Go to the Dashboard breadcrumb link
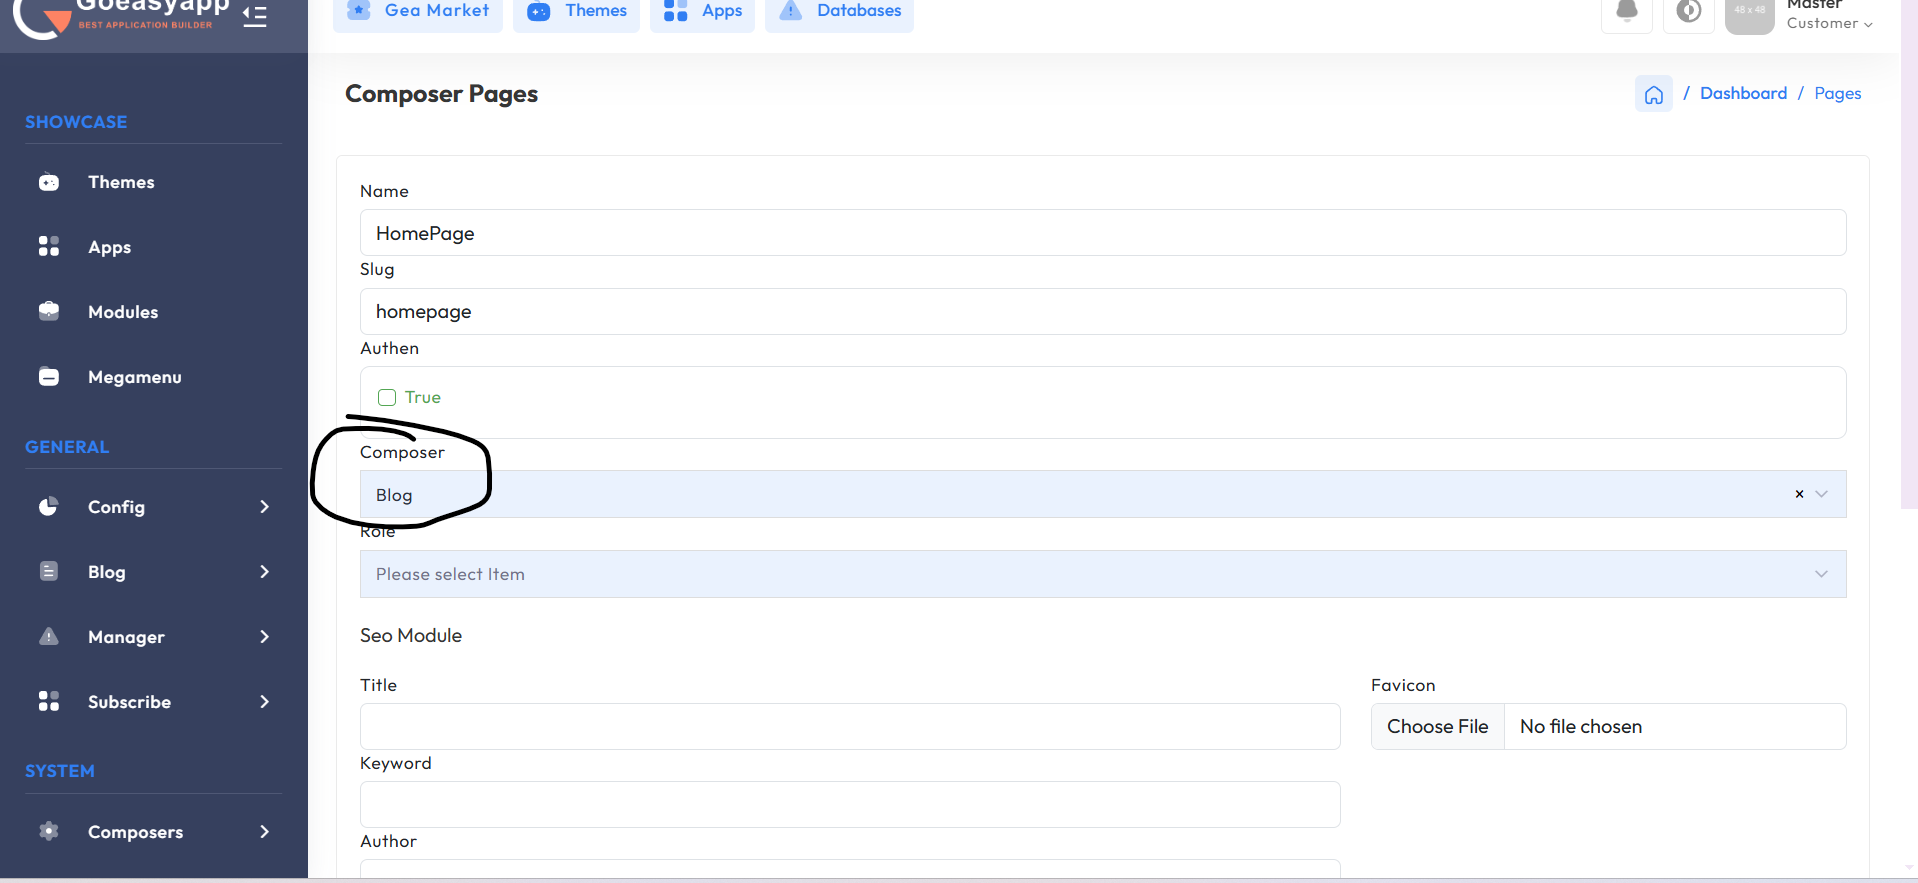The height and width of the screenshot is (883, 1918). click(x=1743, y=93)
